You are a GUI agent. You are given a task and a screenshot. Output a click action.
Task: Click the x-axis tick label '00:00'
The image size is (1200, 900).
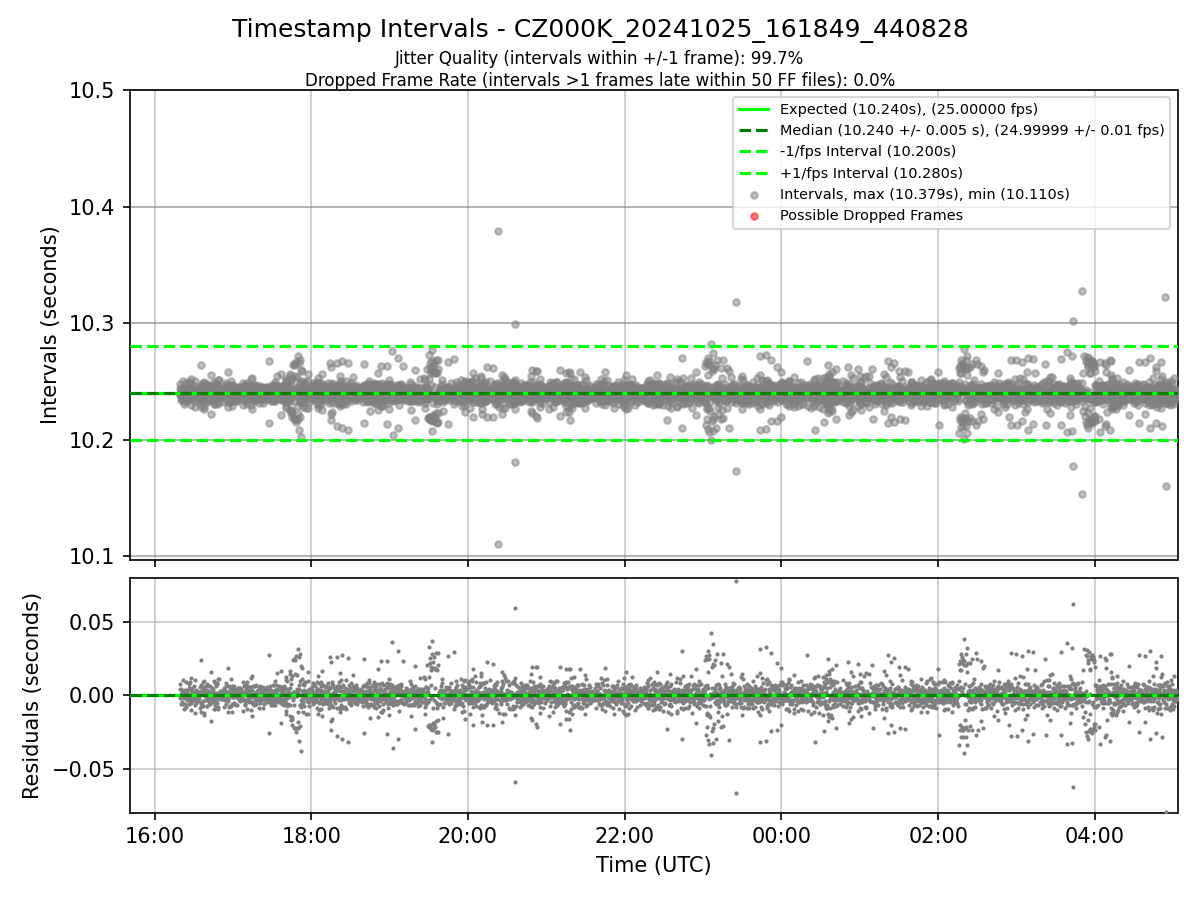pyautogui.click(x=781, y=834)
